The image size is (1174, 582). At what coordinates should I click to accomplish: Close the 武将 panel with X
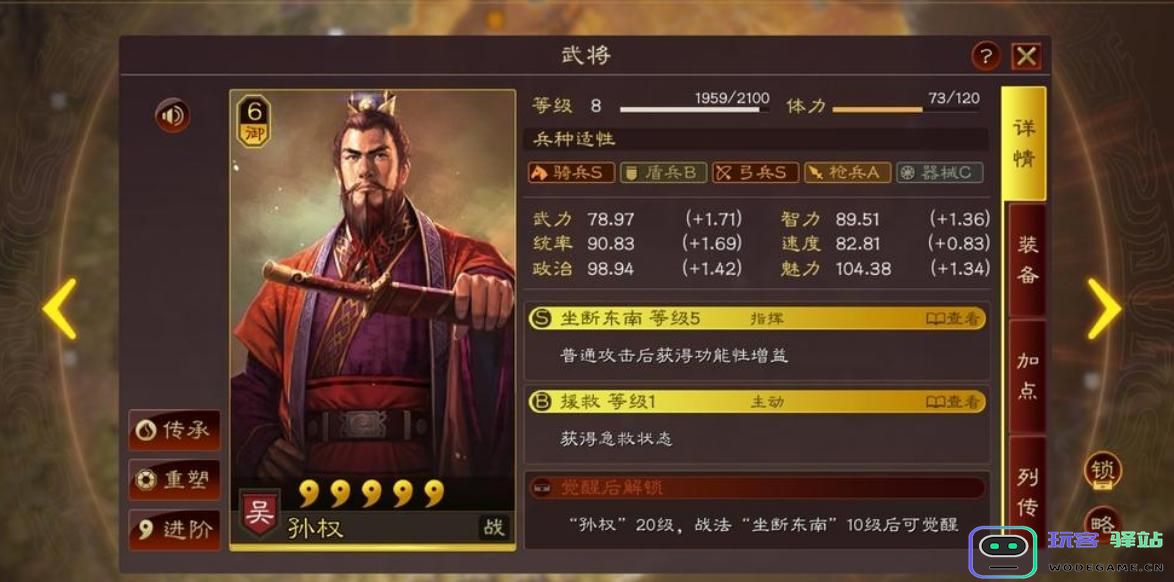click(x=1027, y=56)
